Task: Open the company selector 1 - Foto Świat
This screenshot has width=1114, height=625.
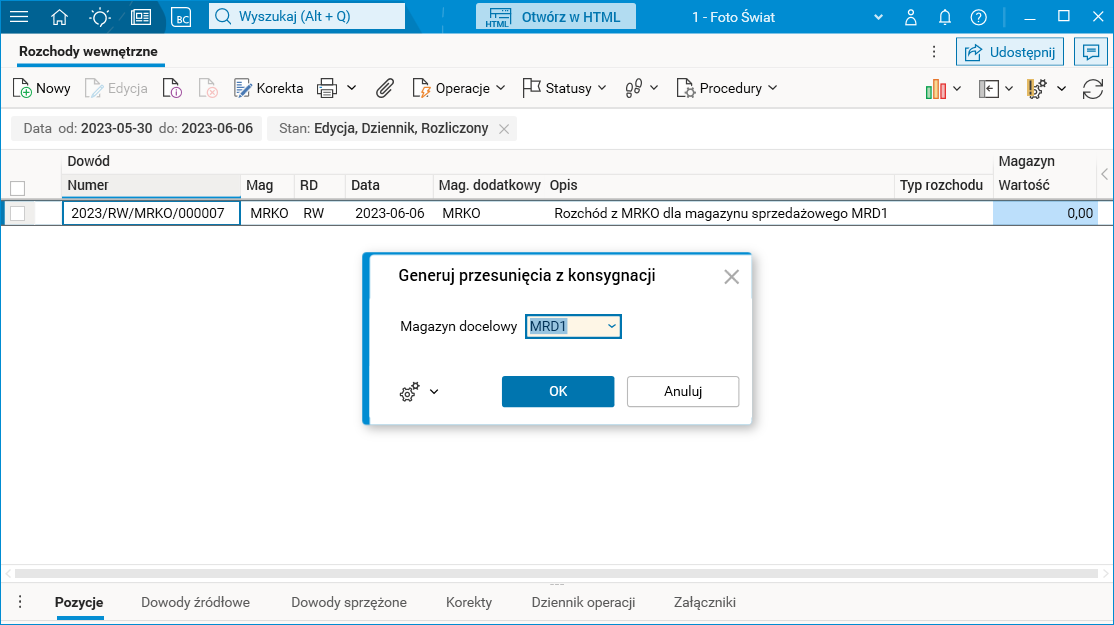Action: 786,17
